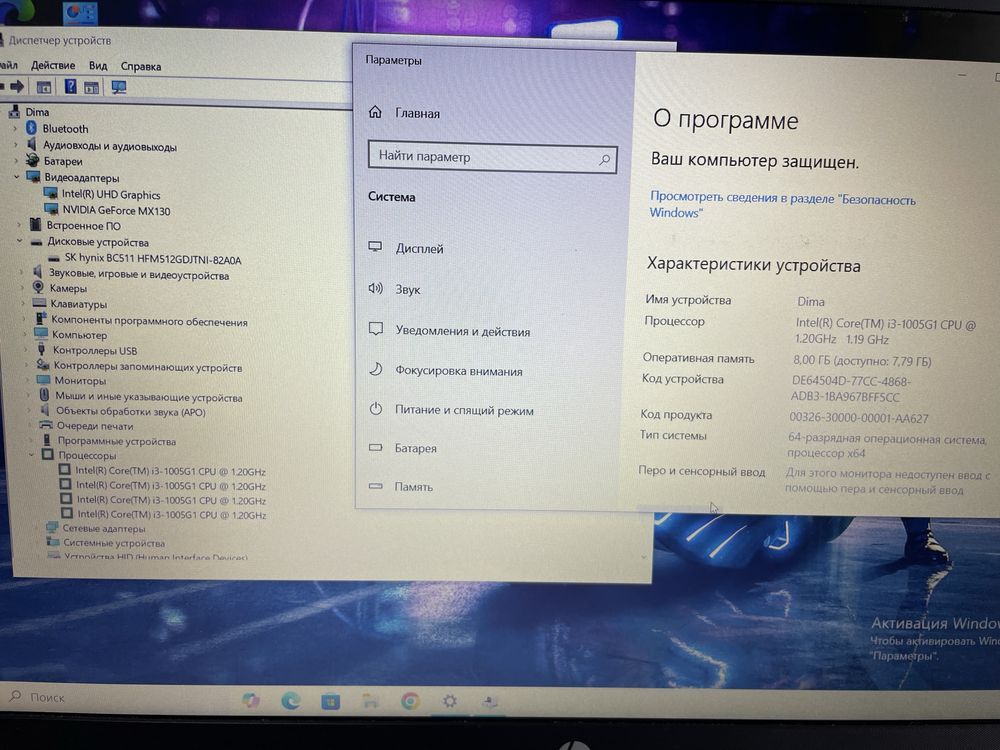1000x750 pixels.
Task: Select Компоненты программного обеспечения row
Action: [149, 321]
